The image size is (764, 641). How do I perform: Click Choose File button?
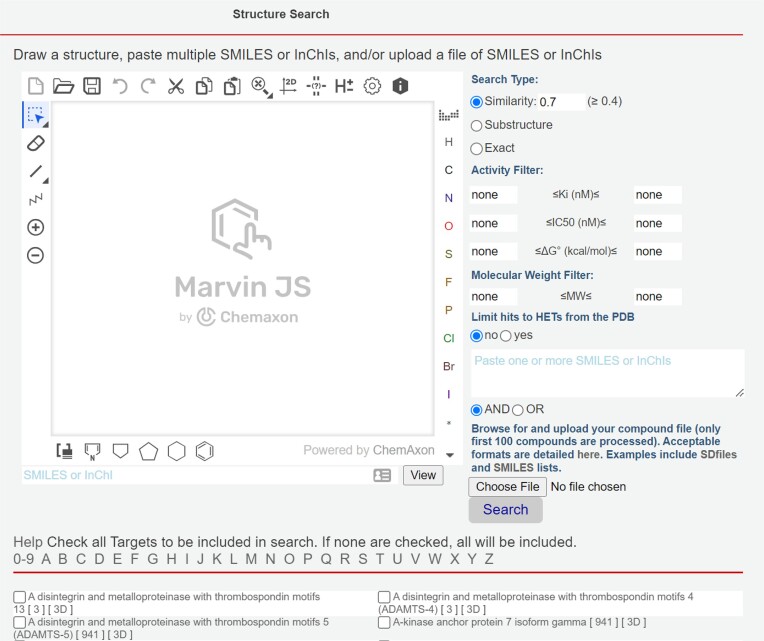coord(507,487)
